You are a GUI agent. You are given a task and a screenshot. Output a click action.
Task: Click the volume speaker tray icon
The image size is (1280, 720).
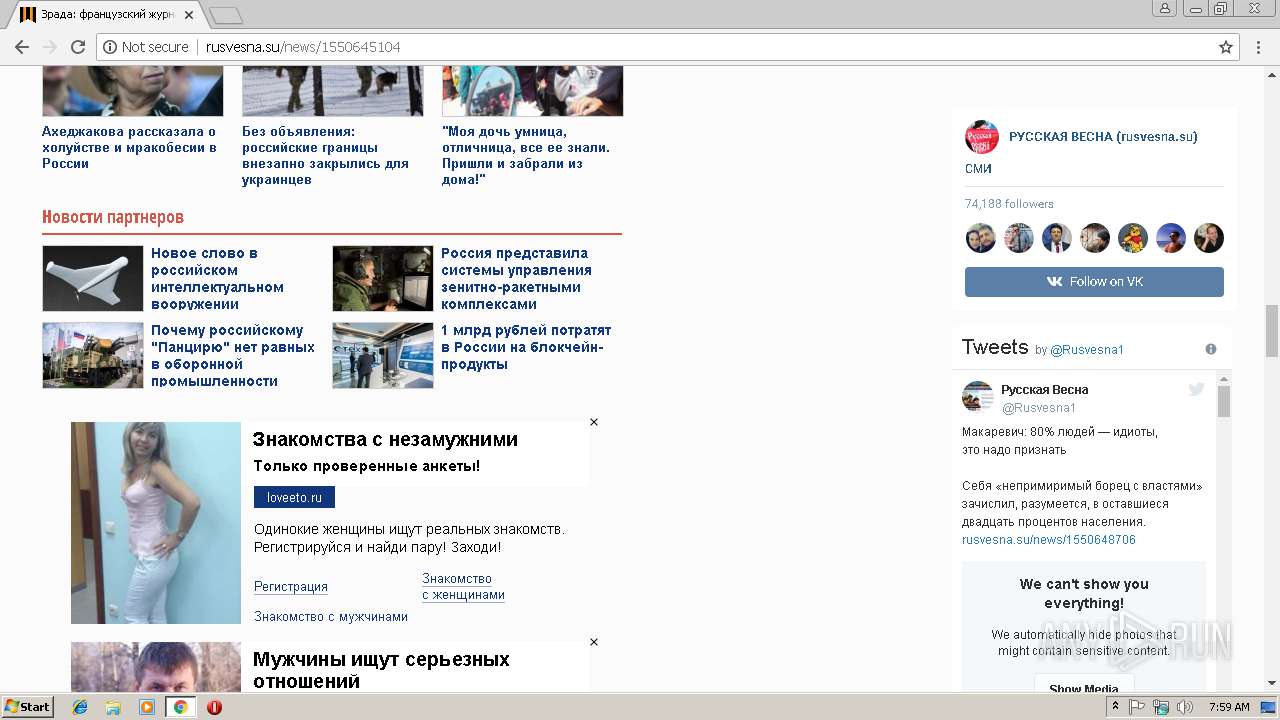tap(1185, 707)
